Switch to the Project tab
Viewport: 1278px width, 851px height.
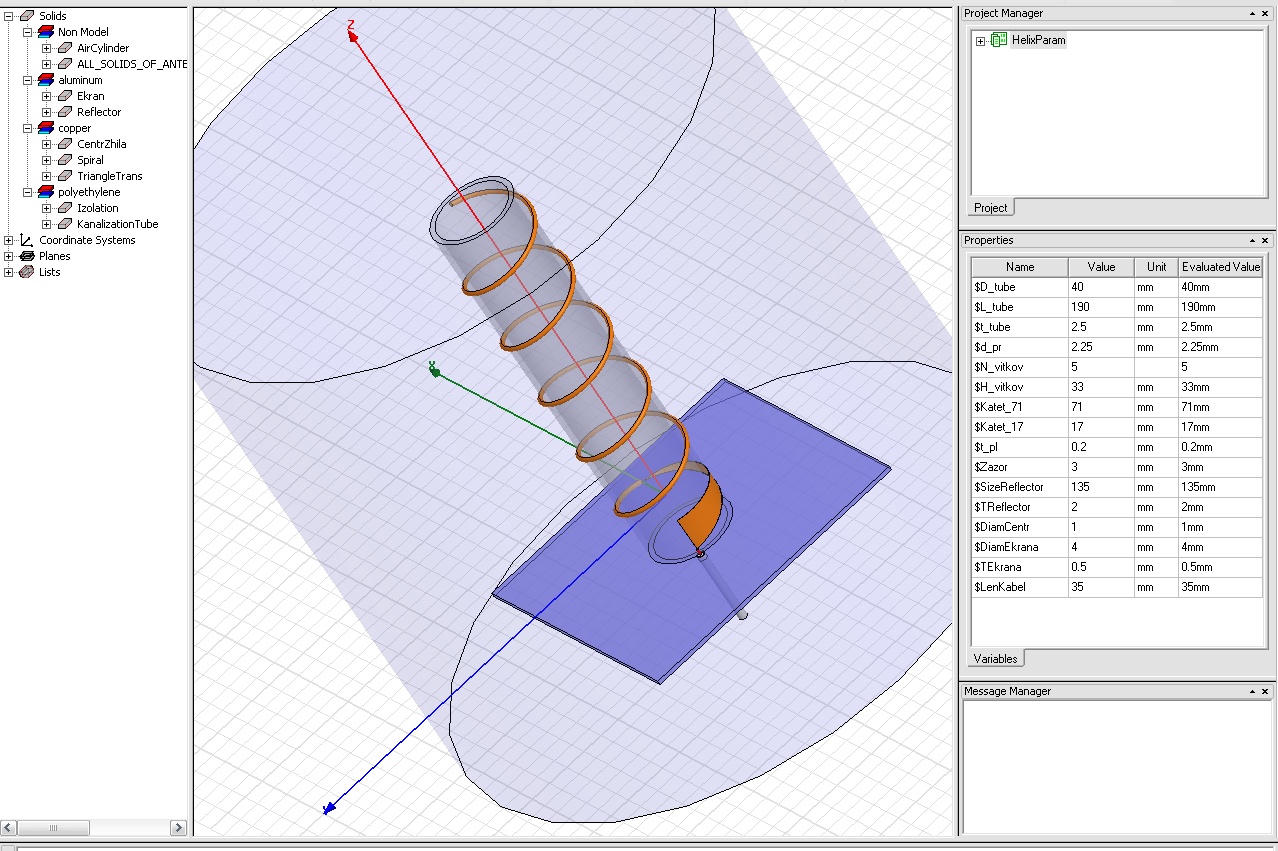click(991, 208)
